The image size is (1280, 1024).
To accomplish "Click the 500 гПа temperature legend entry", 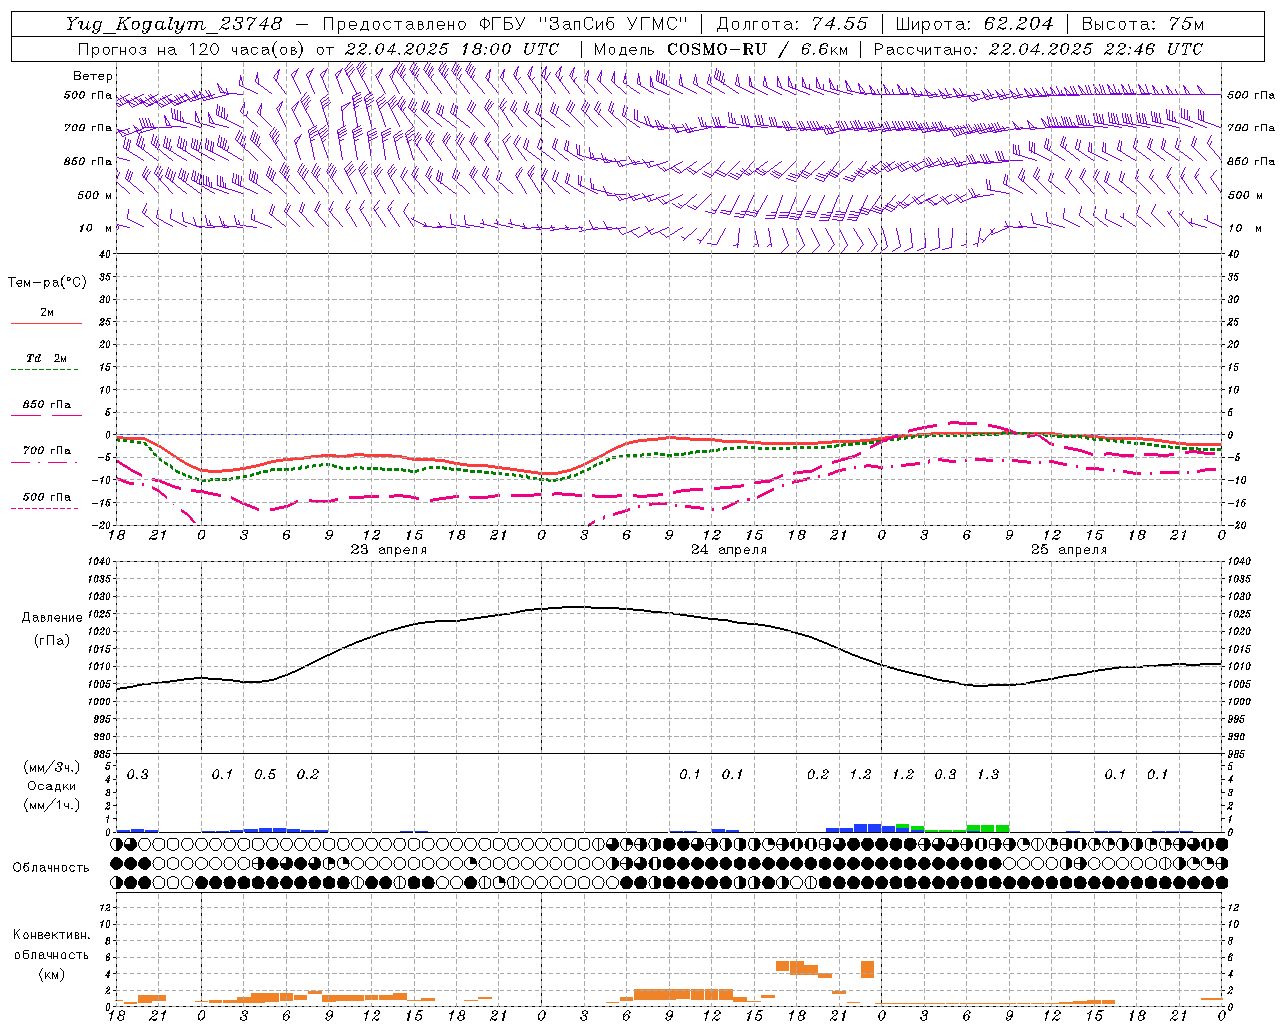I will point(46,497).
